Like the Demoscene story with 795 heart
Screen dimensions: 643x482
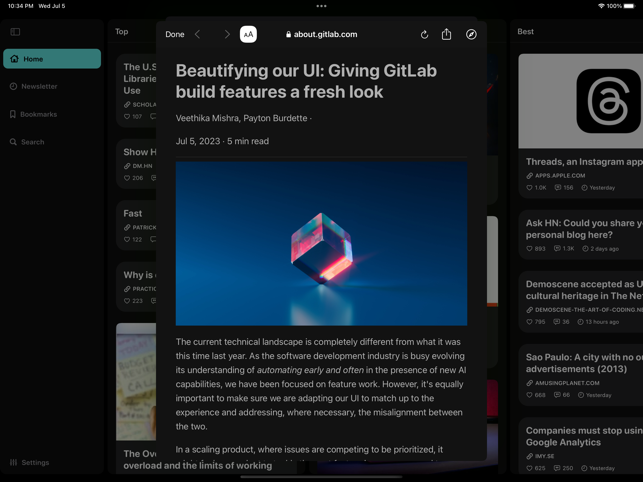point(536,322)
